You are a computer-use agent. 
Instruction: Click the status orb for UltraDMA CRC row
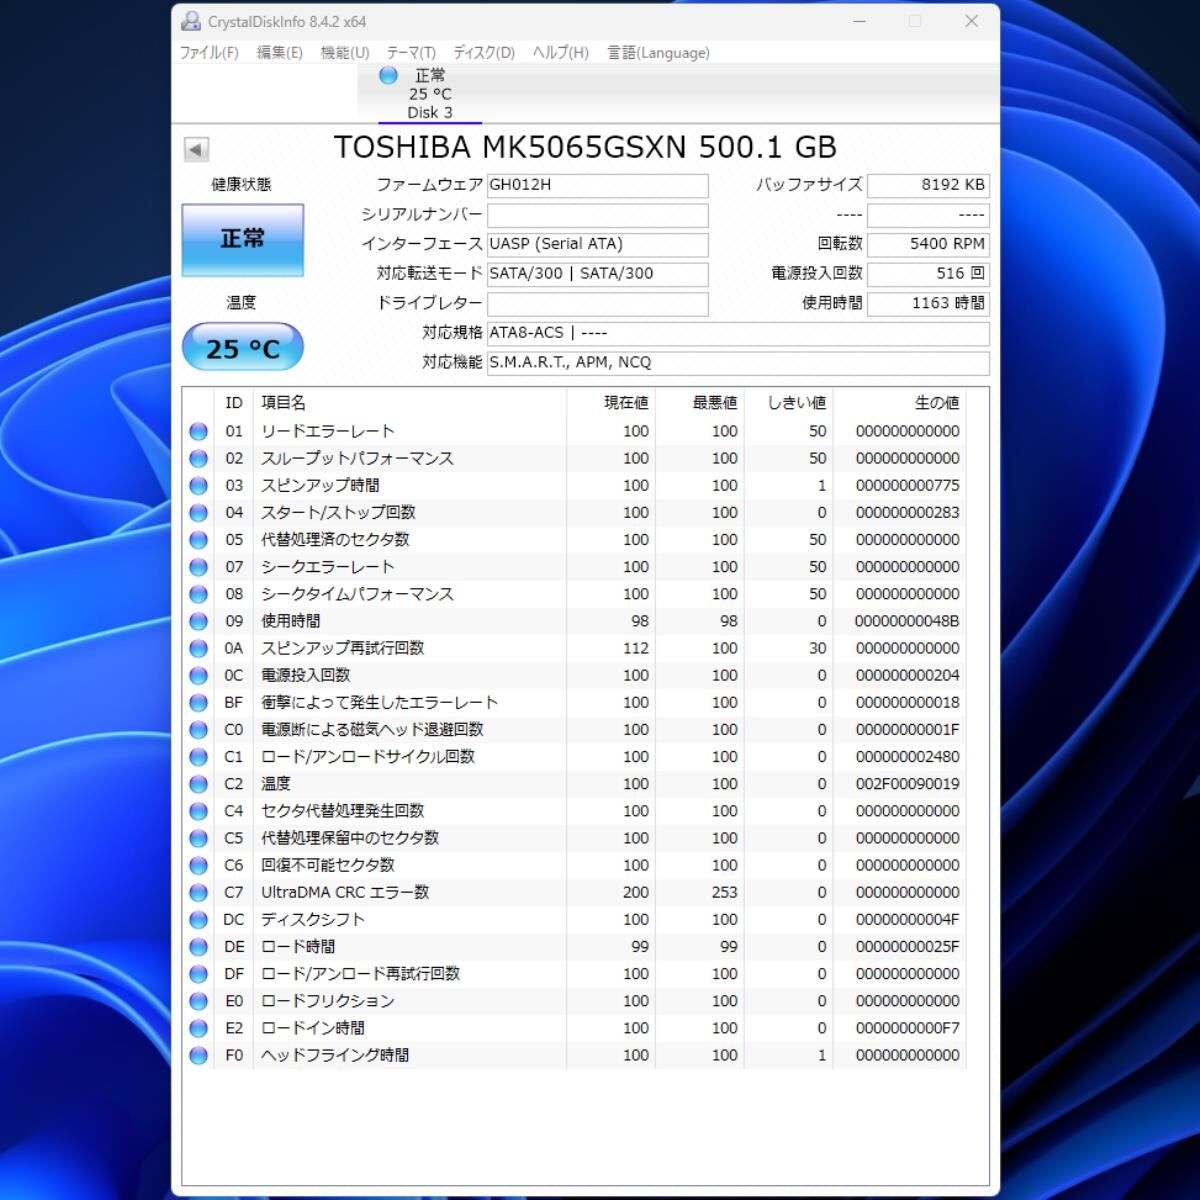[x=198, y=893]
